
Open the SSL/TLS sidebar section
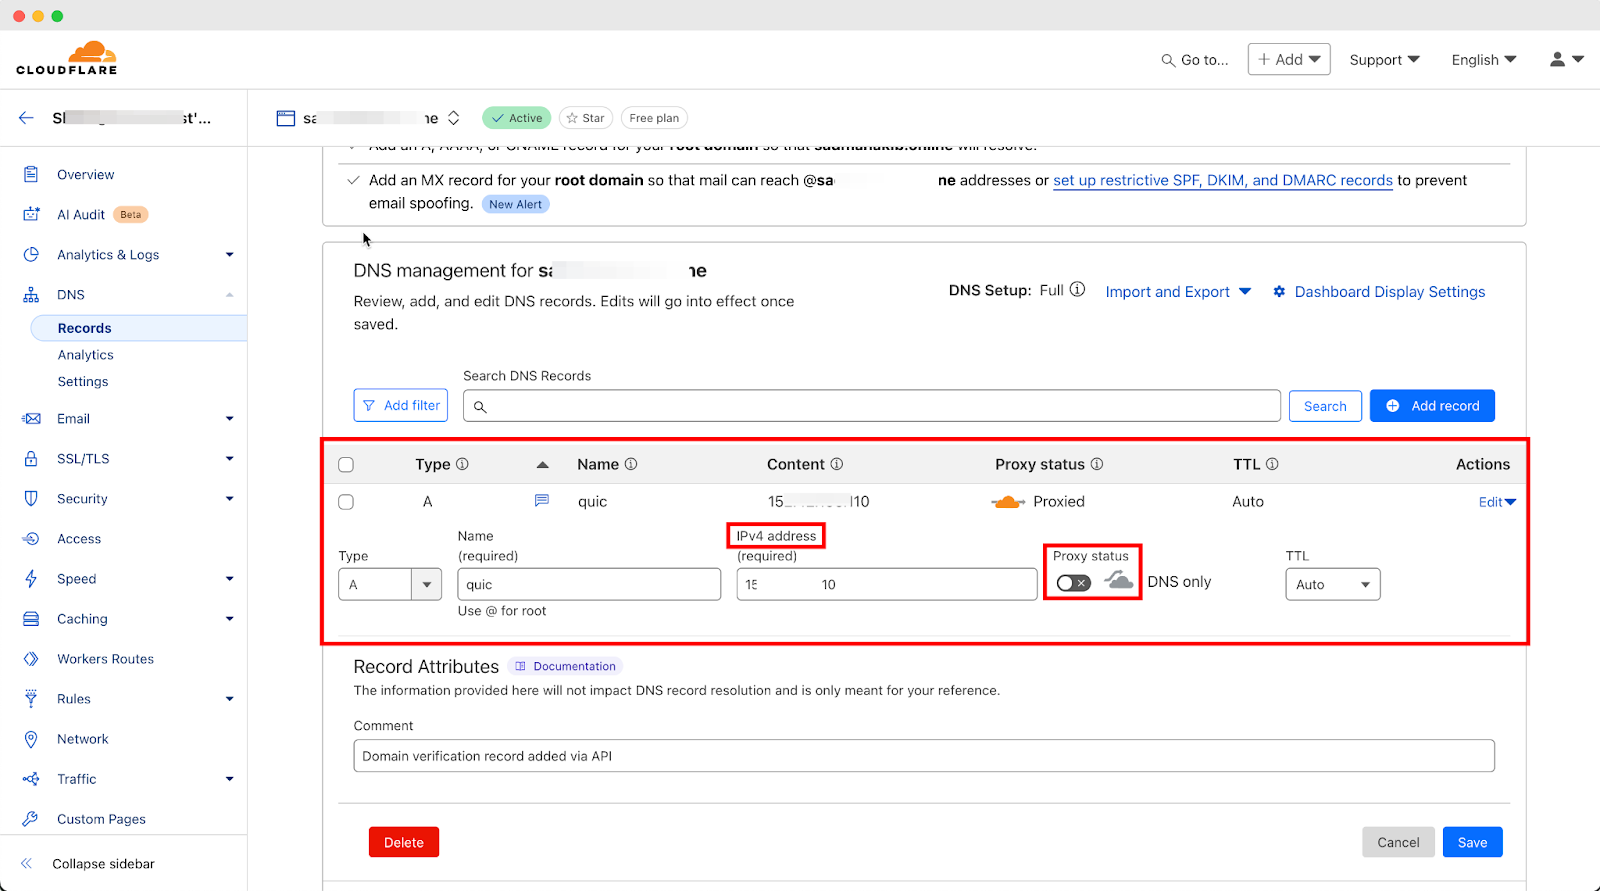[83, 459]
